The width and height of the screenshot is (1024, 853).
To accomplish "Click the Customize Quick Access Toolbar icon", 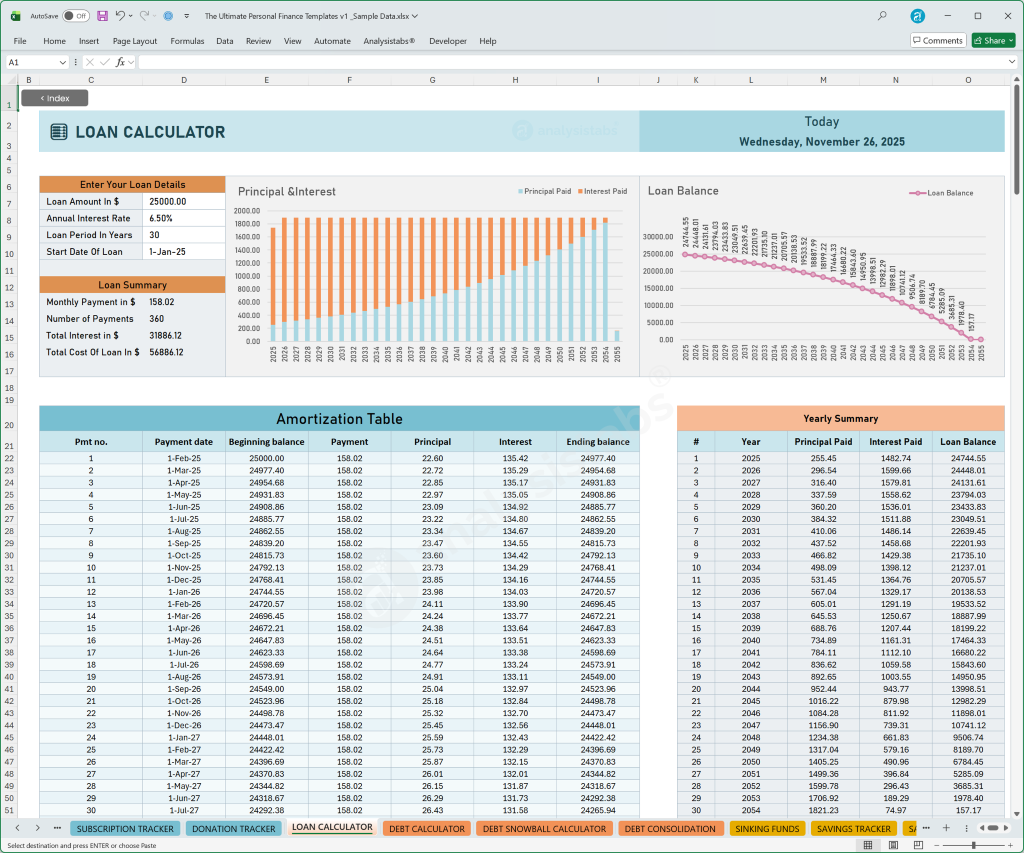I will [x=187, y=16].
